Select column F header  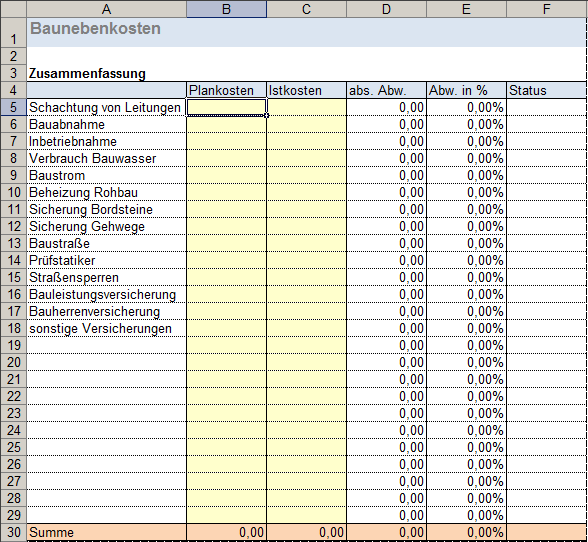546,9
